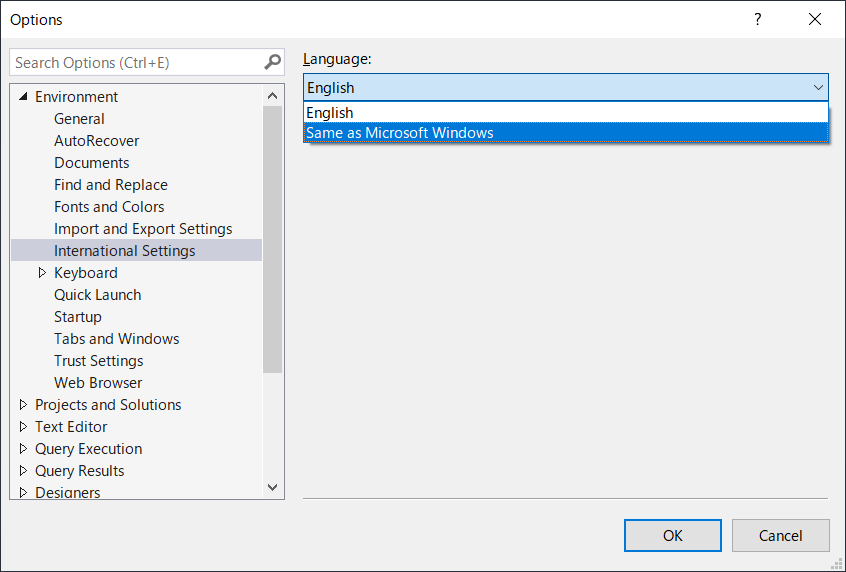Expand the Keyboard tree node

point(42,273)
